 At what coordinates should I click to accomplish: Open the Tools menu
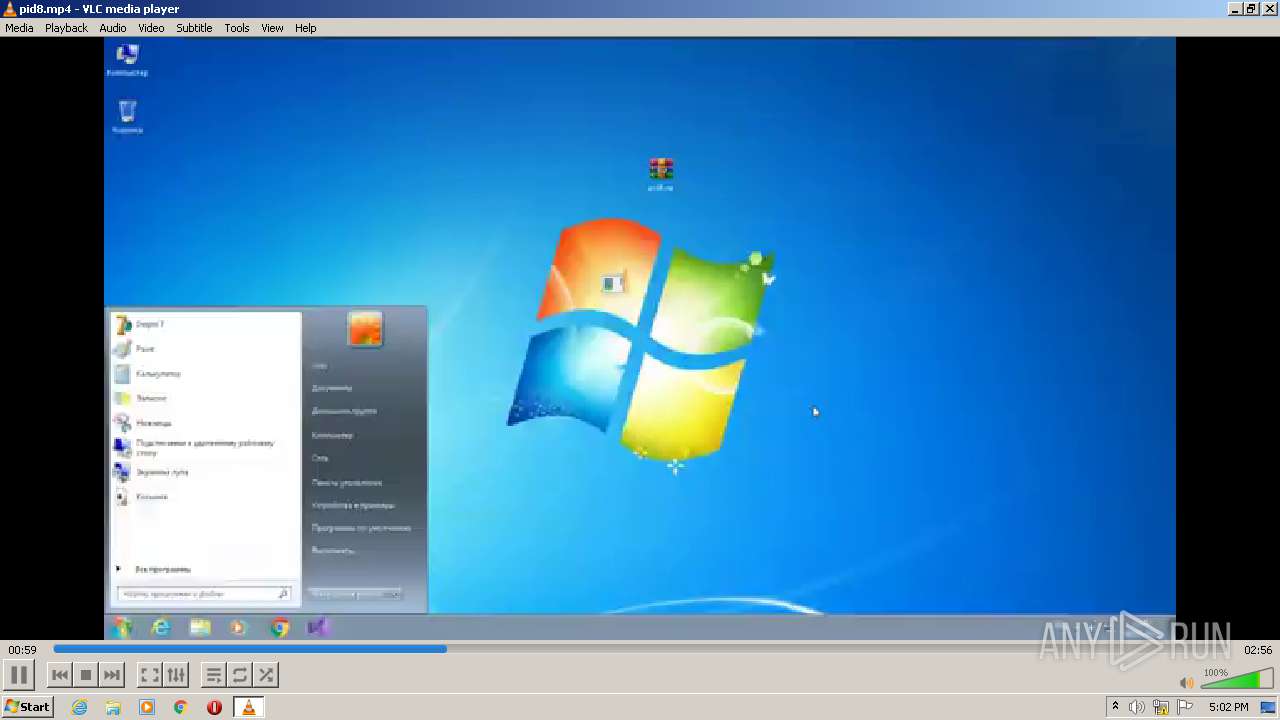[237, 28]
